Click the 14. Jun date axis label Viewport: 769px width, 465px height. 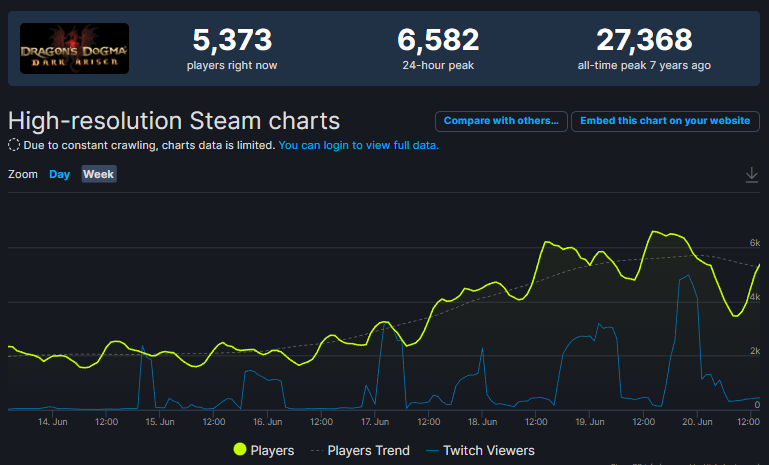coord(52,422)
